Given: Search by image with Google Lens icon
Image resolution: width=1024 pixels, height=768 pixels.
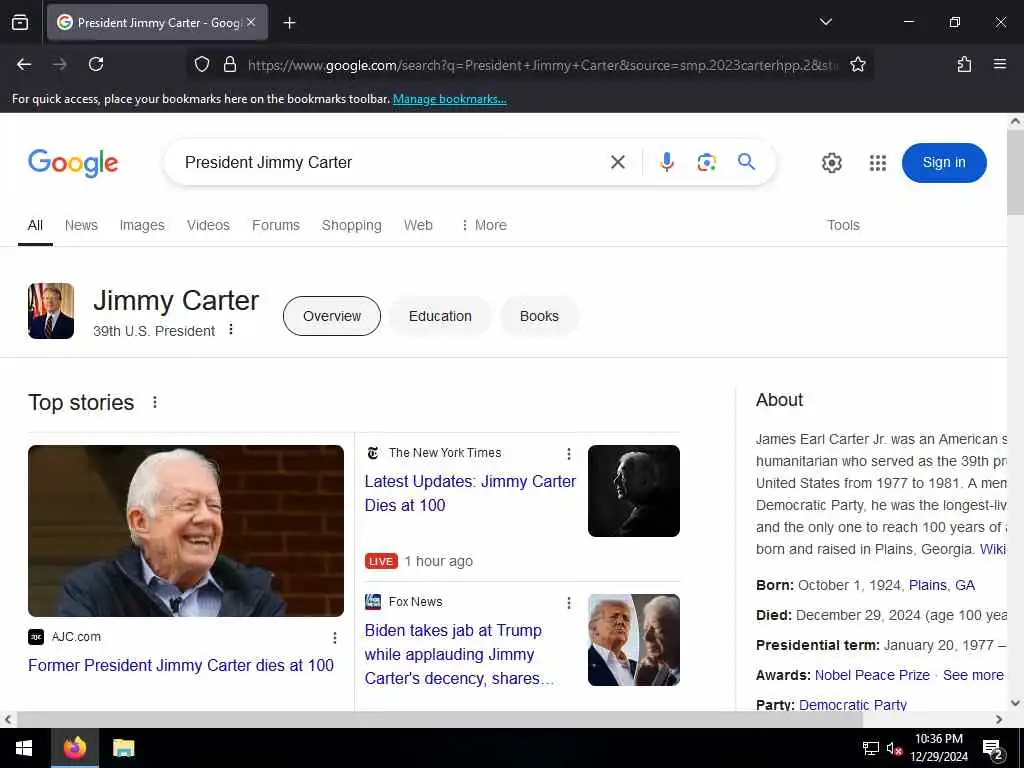Looking at the screenshot, I should coord(706,162).
